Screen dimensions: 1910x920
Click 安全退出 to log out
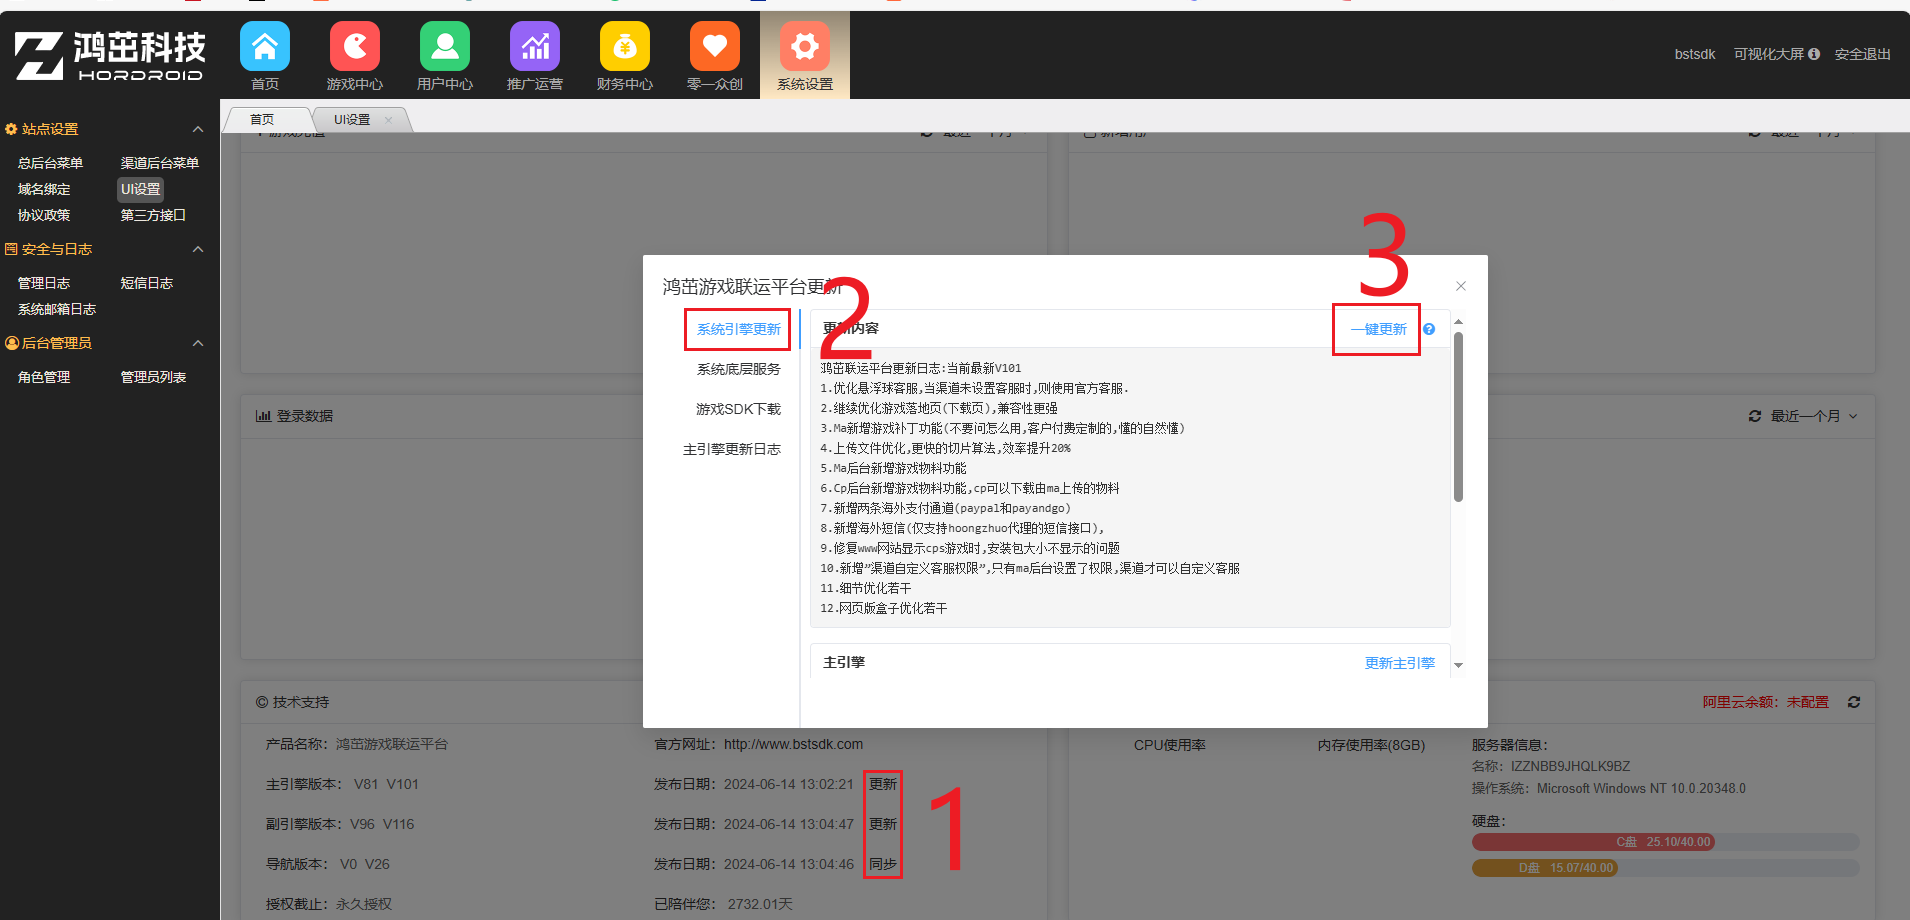[x=1862, y=54]
